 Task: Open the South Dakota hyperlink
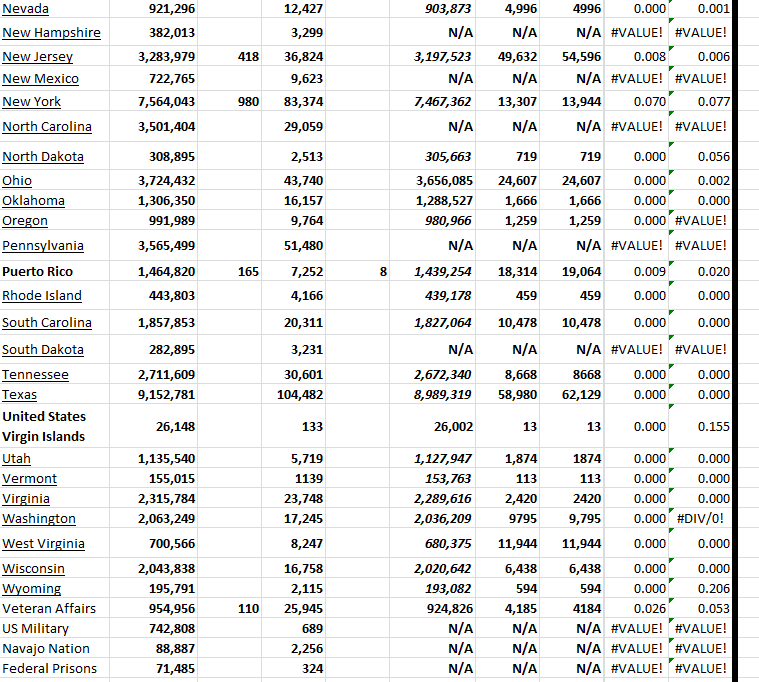point(43,349)
